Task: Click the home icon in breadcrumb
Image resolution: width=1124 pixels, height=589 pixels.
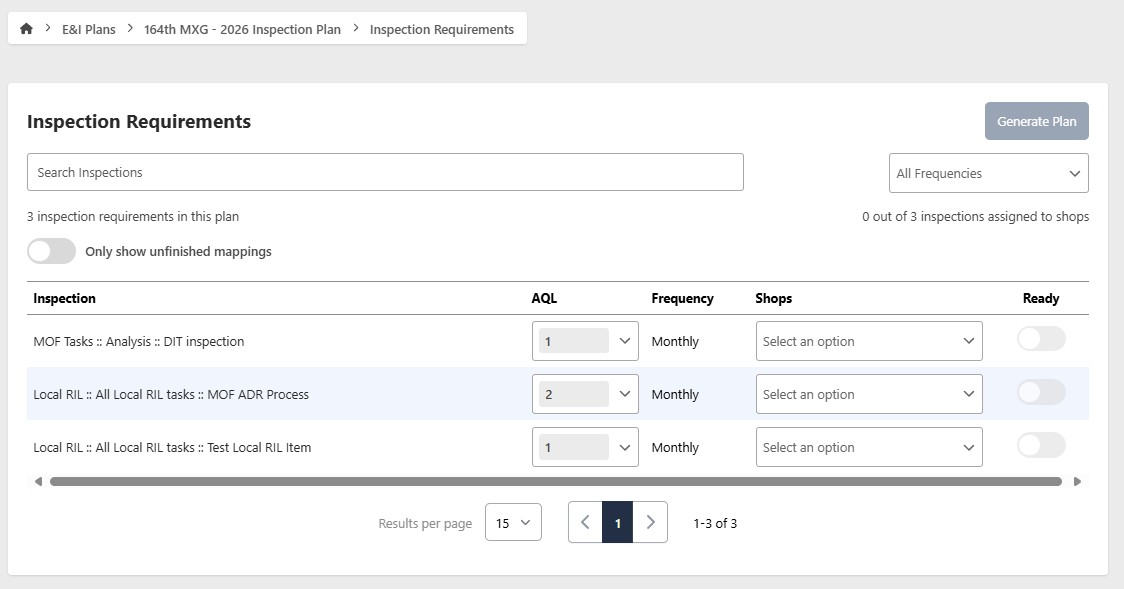Action: pyautogui.click(x=27, y=29)
